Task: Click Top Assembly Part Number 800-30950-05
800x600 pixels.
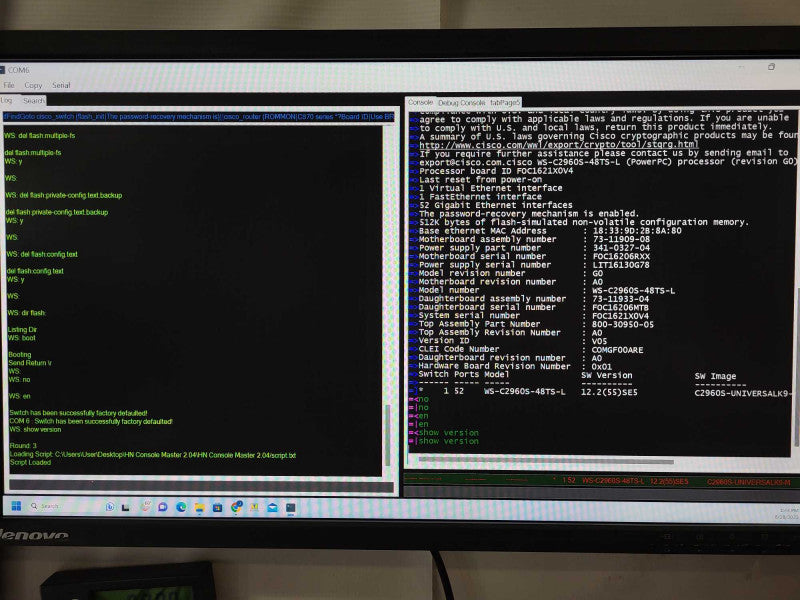Action: tap(622, 324)
